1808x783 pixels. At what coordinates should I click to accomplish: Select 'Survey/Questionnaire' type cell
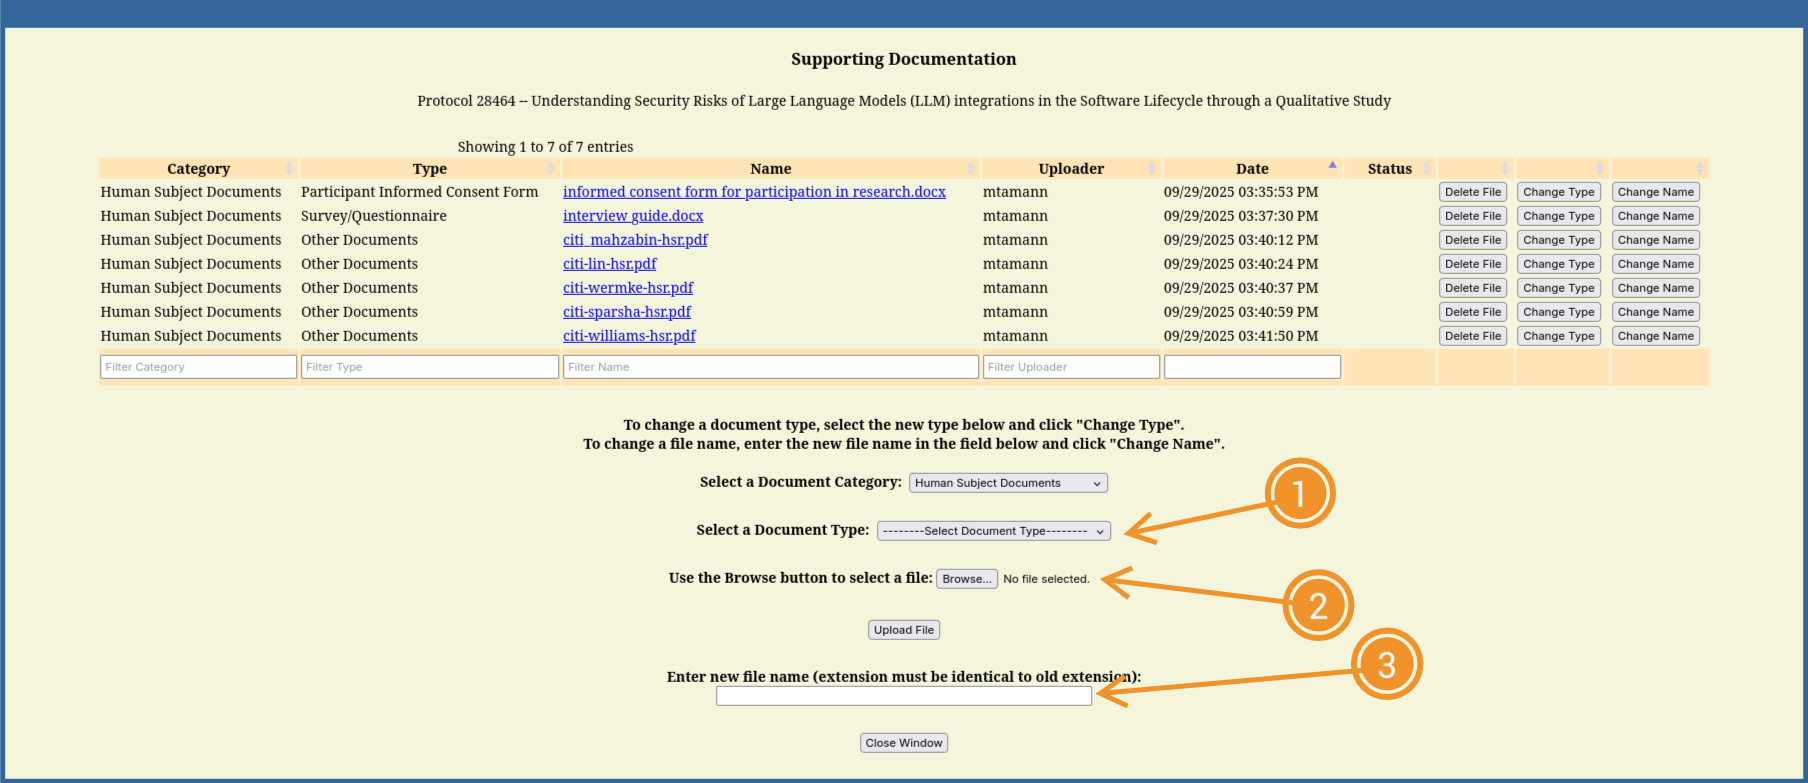click(373, 216)
